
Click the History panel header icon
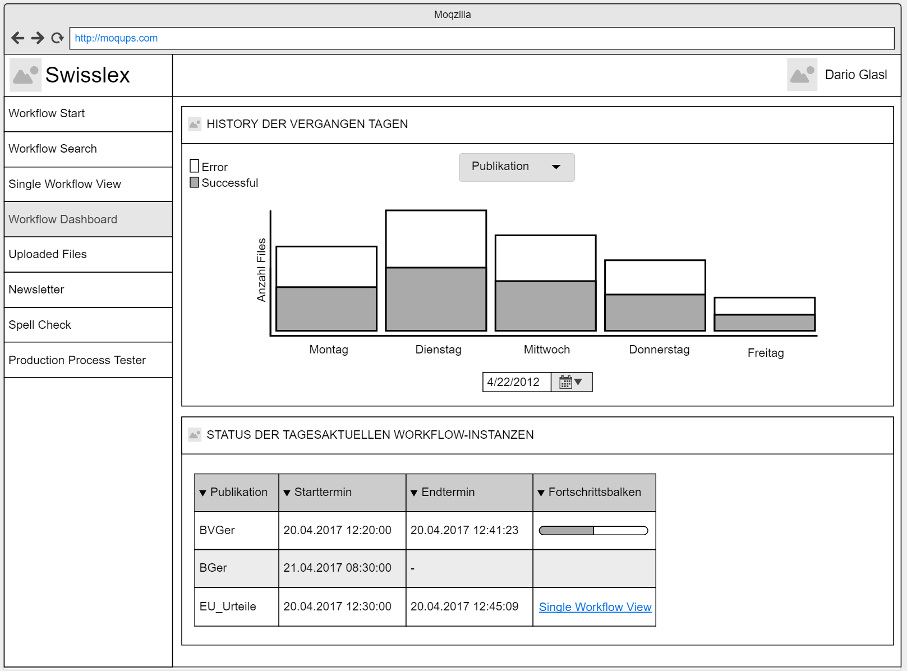(195, 124)
